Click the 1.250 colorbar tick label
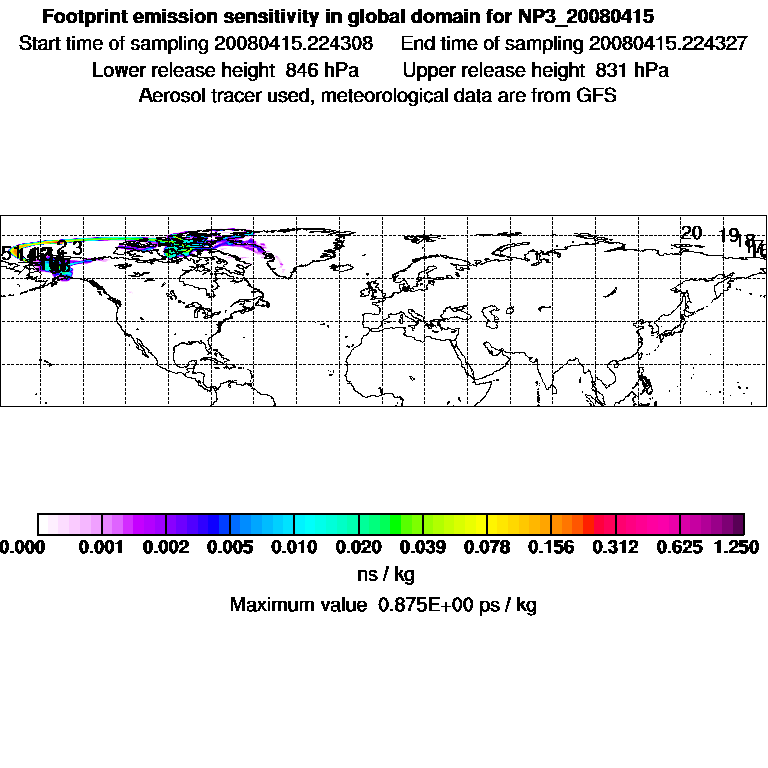Viewport: 768px width, 768px height. (736, 547)
